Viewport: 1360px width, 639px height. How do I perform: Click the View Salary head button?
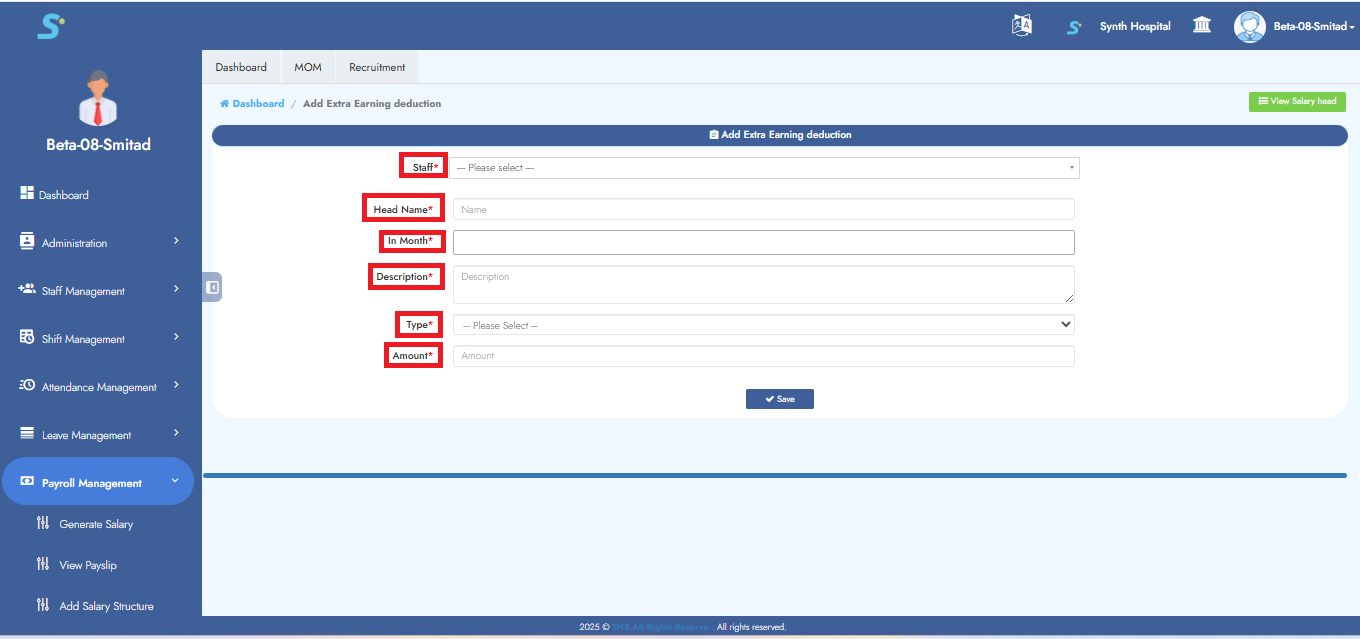coord(1297,101)
